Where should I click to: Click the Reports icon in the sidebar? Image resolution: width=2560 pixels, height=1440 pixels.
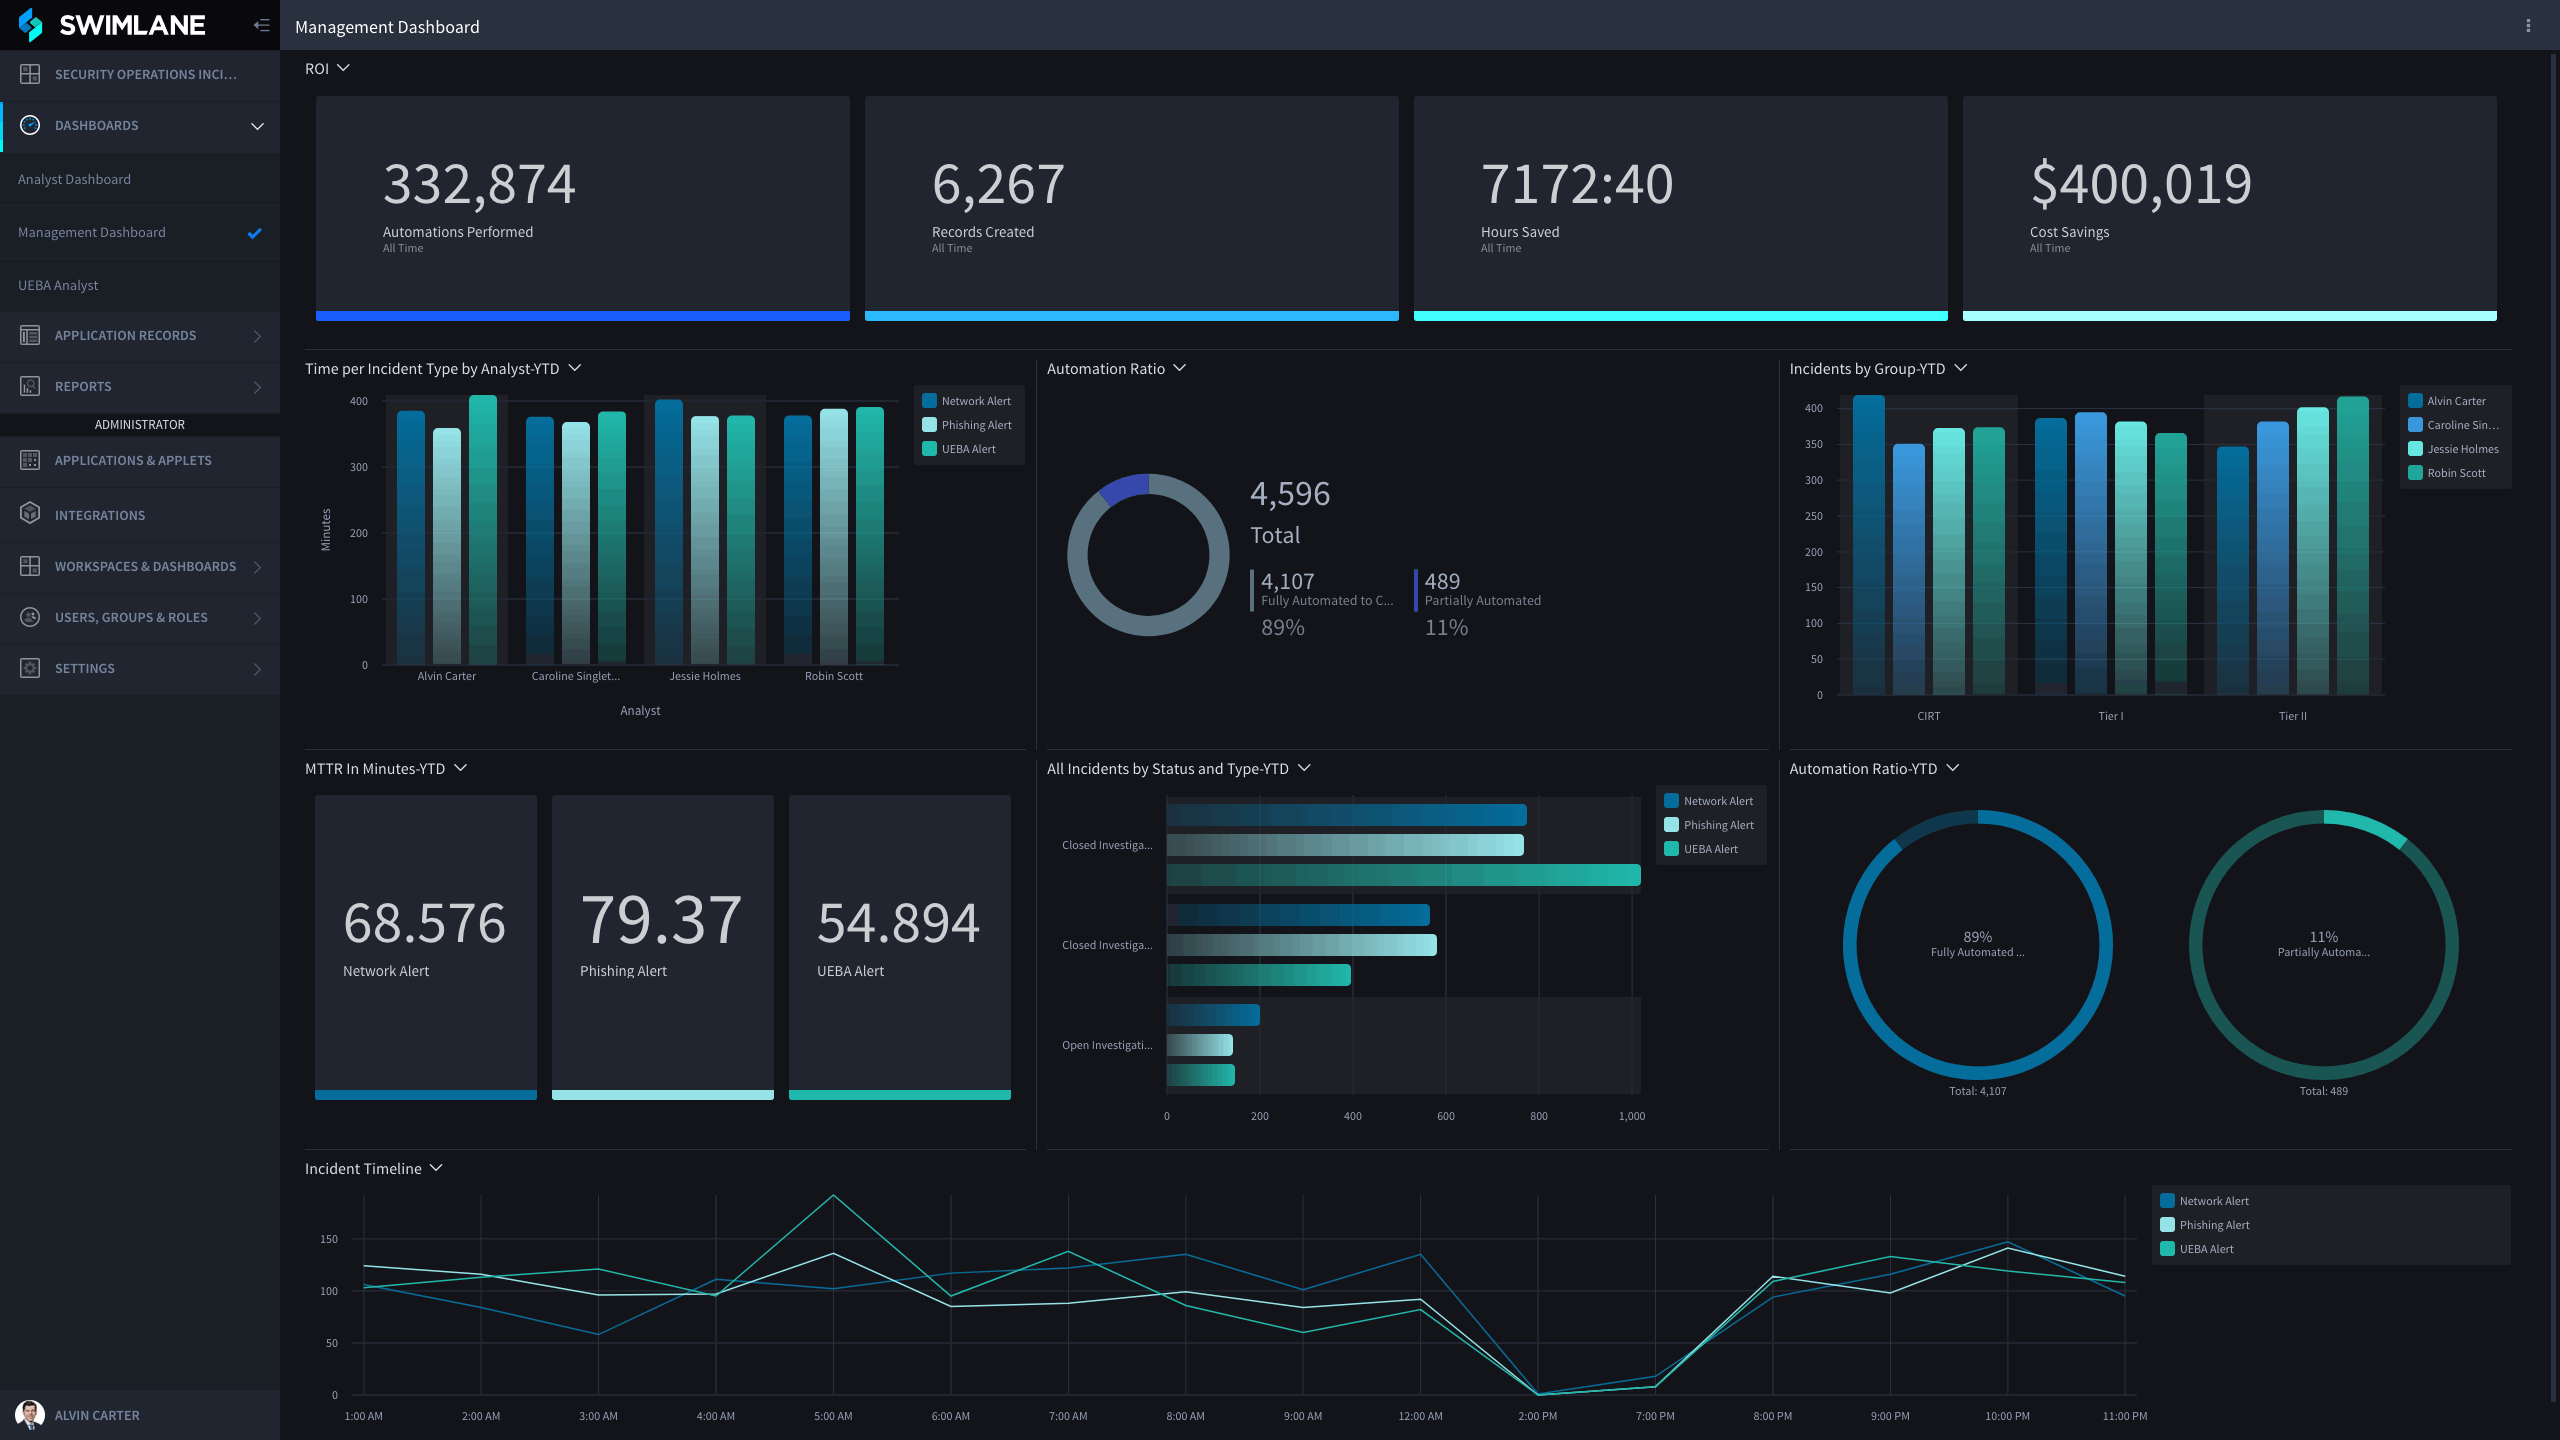[30, 386]
